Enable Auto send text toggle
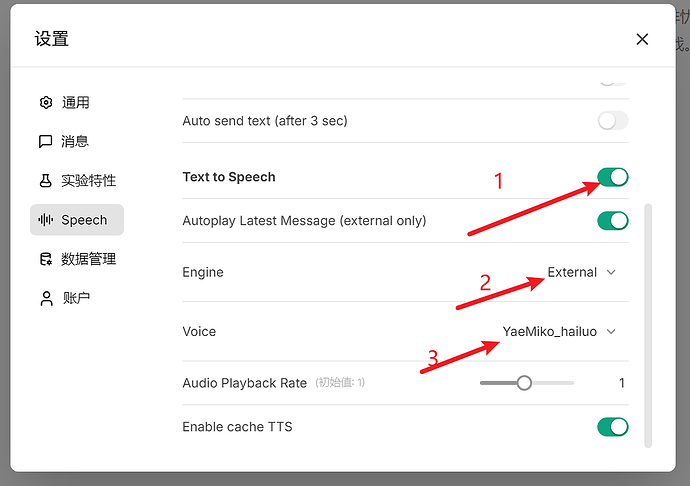This screenshot has height=486, width=690. tap(613, 121)
